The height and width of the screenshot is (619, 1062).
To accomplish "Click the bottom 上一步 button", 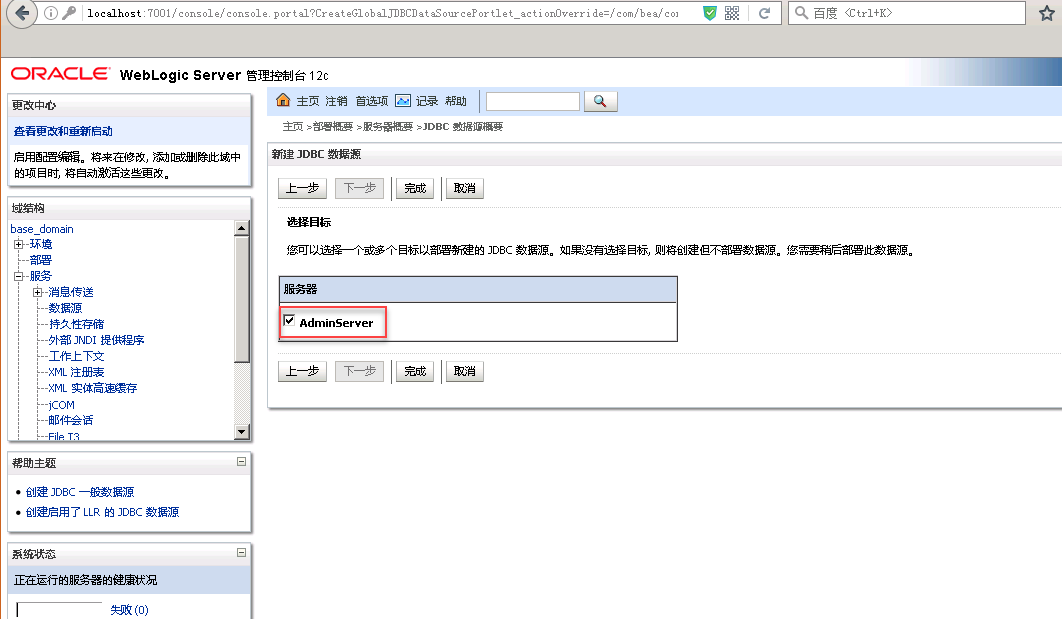I will [302, 371].
